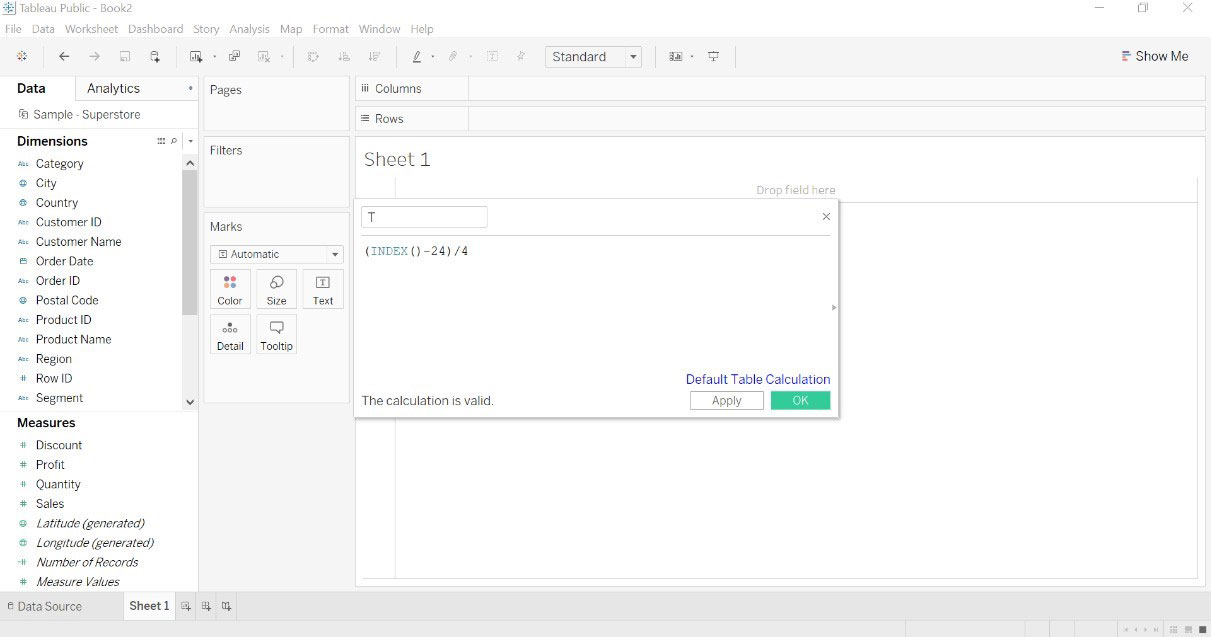Click the Add new data source icon
This screenshot has height=637, width=1211.
point(155,57)
